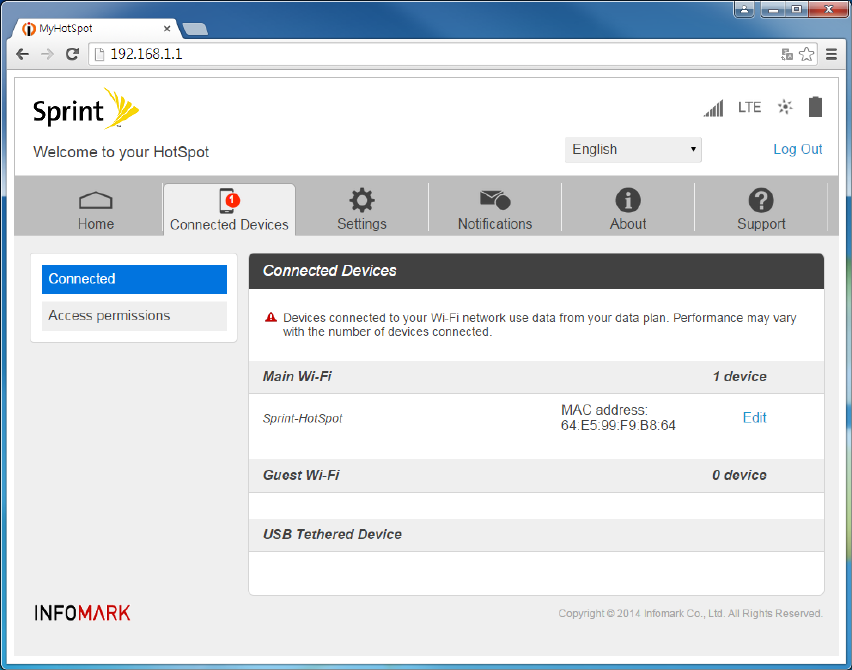This screenshot has width=852, height=670.
Task: Click the MyHotSpot tab favicon
Action: [x=29, y=28]
